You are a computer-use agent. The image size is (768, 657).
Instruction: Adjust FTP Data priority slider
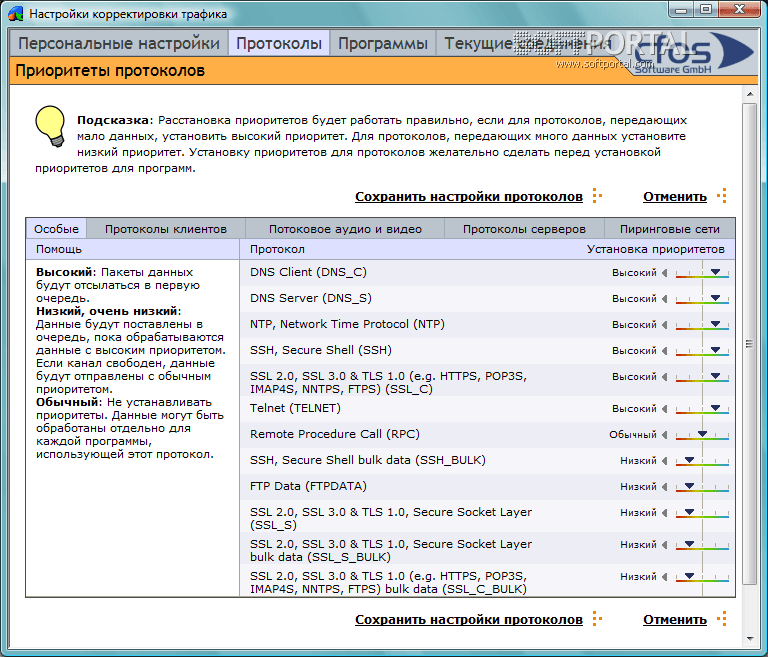tap(702, 487)
